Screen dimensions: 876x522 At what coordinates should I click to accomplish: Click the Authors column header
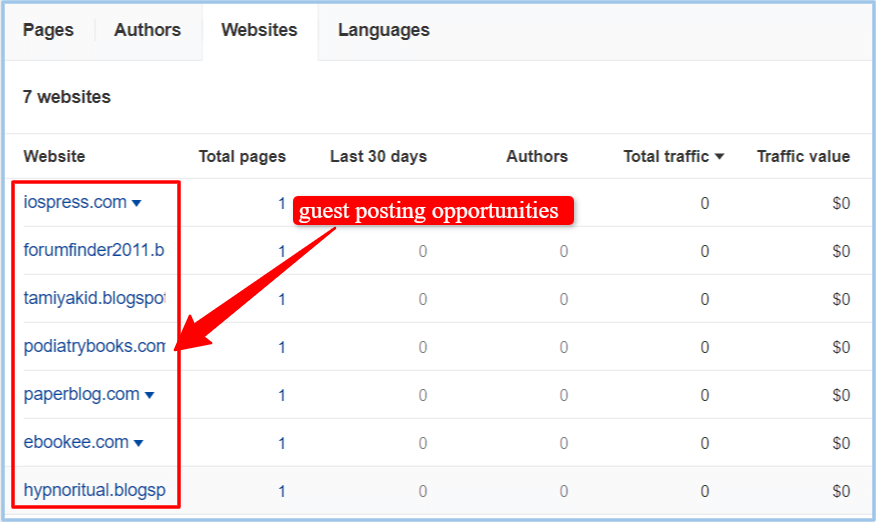(537, 156)
